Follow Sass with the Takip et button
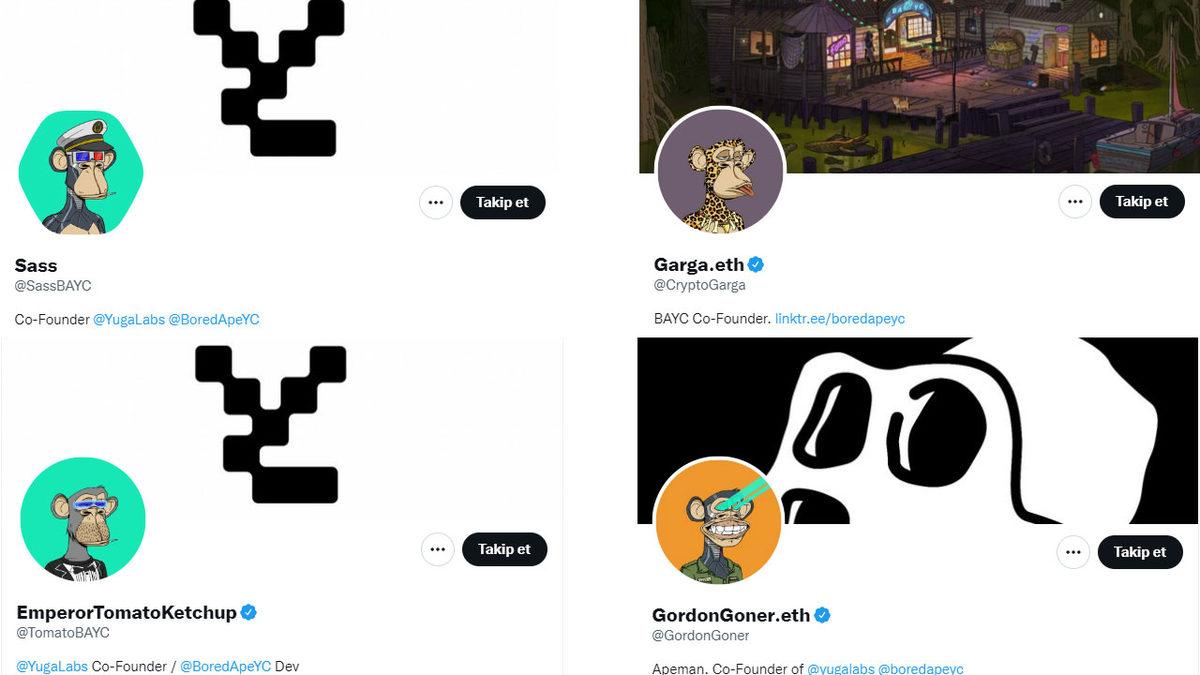This screenshot has width=1200, height=675. (x=503, y=202)
